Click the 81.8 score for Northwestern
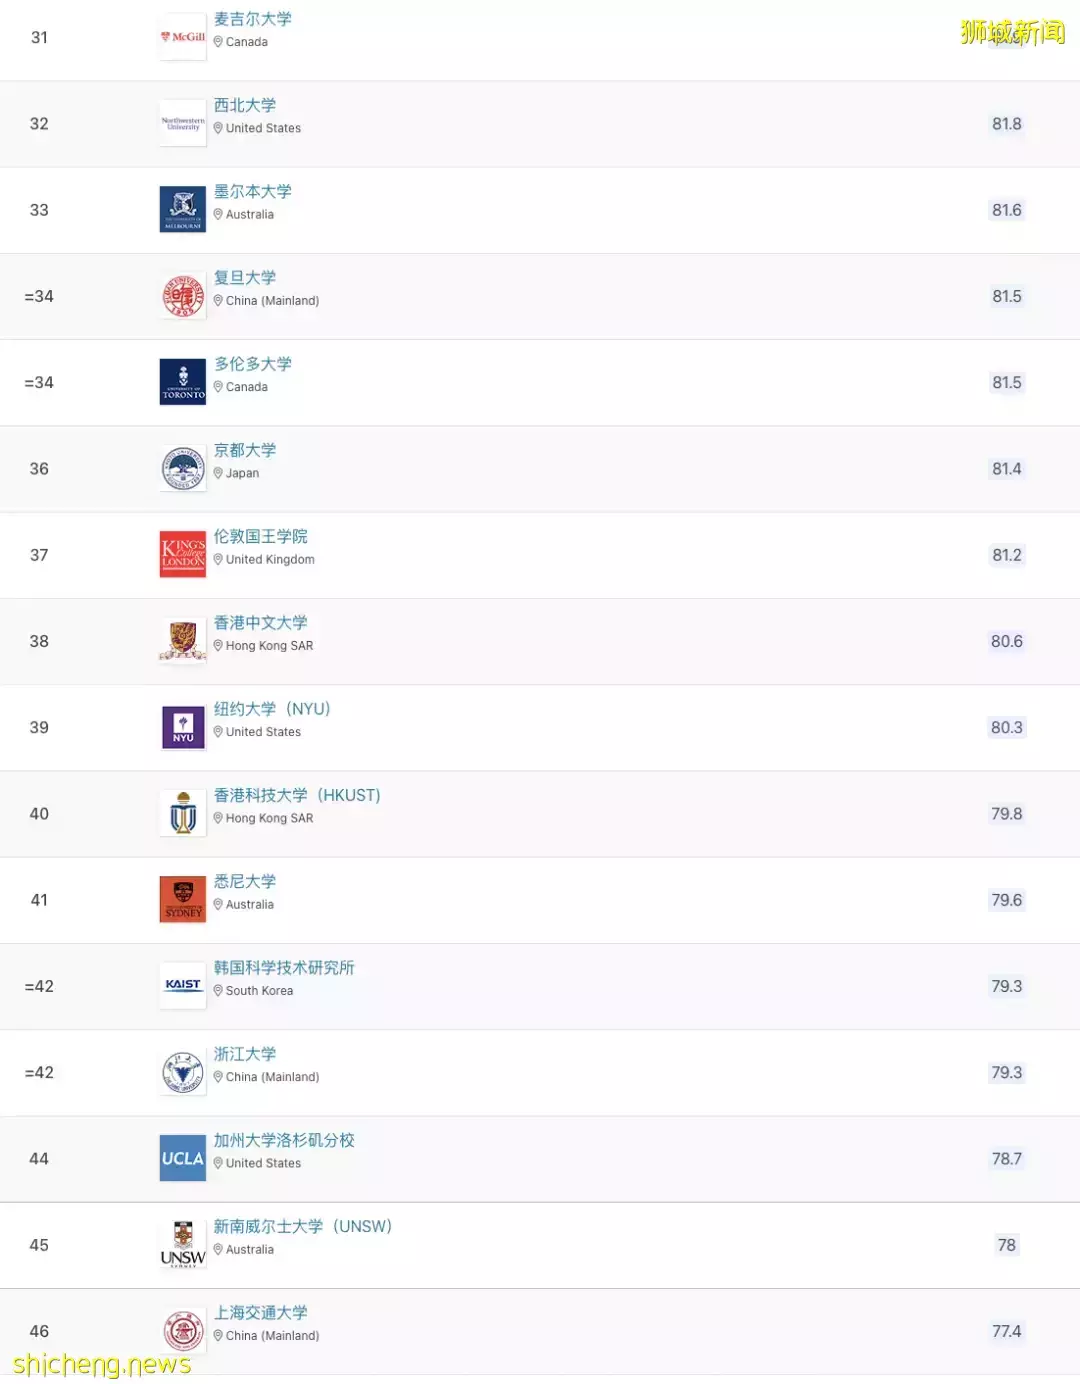Viewport: 1080px width, 1384px height. pyautogui.click(x=1006, y=124)
